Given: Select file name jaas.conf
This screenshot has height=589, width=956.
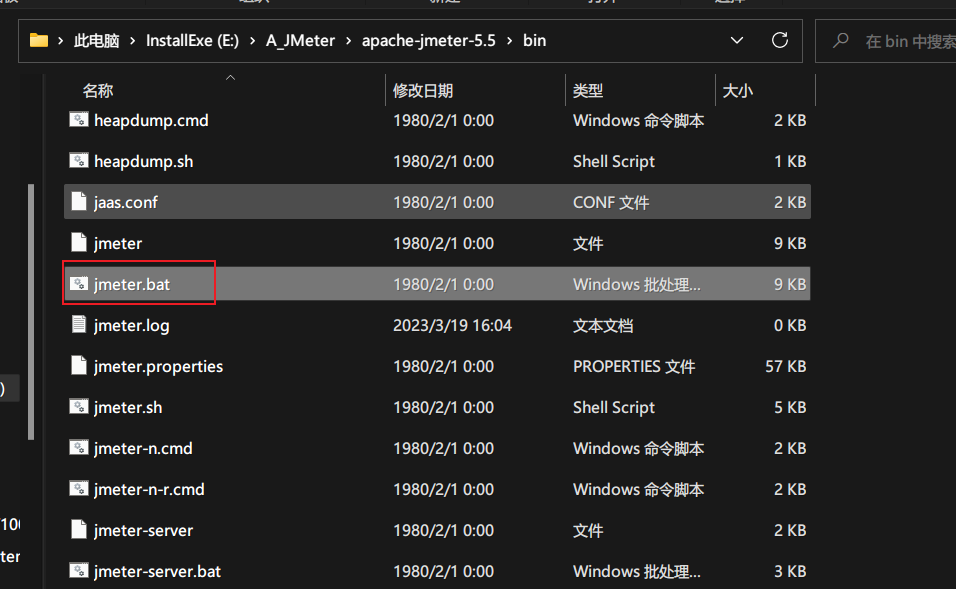Looking at the screenshot, I should click(126, 202).
